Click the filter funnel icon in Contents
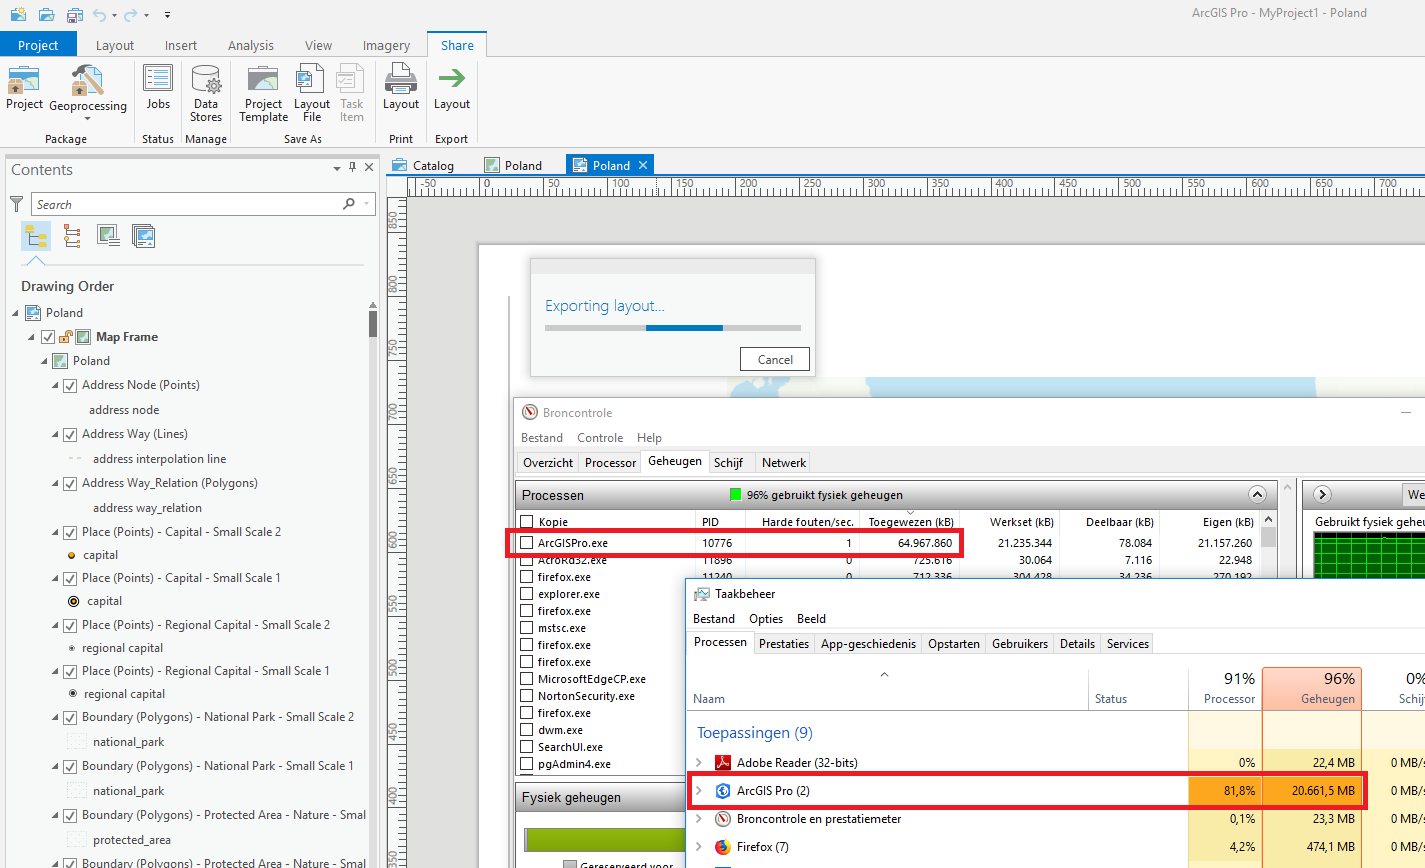This screenshot has width=1425, height=868. (17, 204)
